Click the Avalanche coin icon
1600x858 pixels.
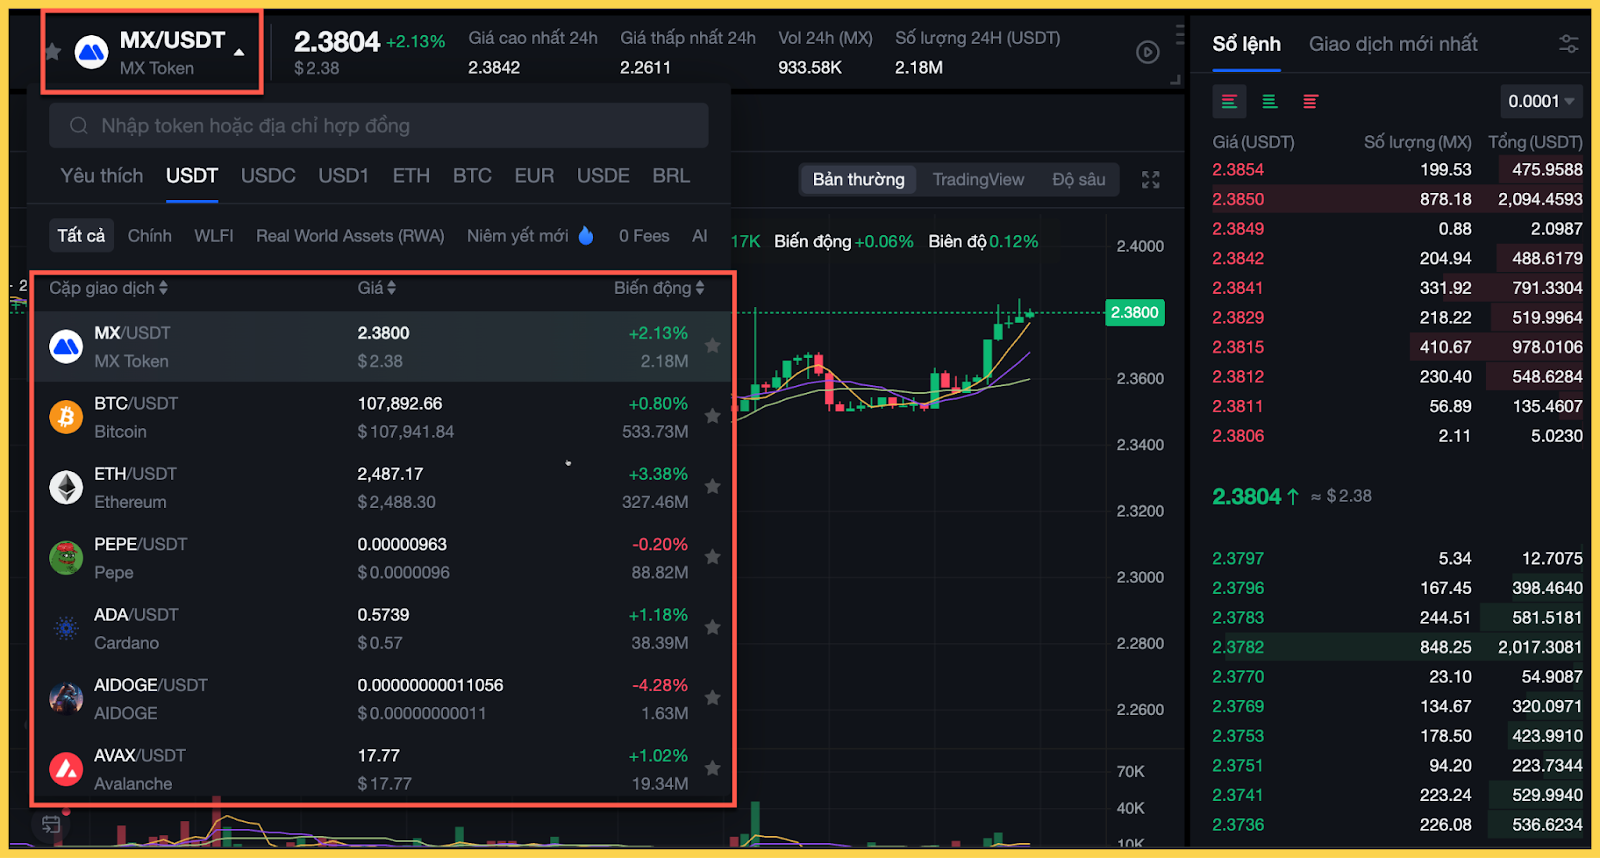point(66,769)
